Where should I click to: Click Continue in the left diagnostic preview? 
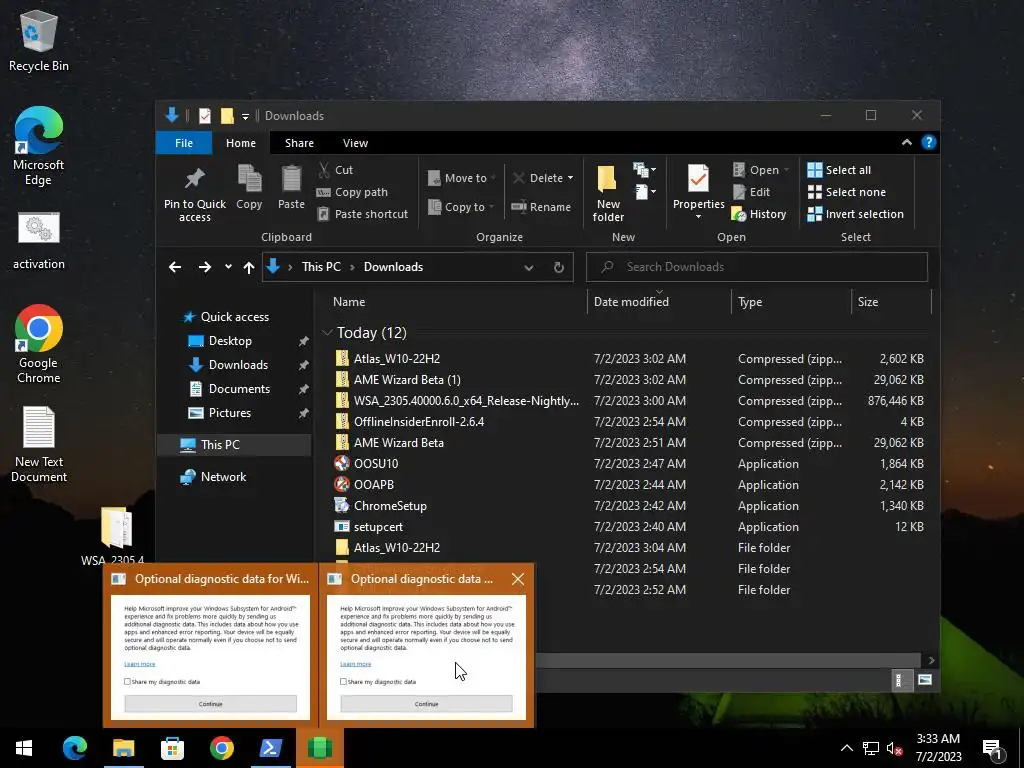pyautogui.click(x=210, y=704)
